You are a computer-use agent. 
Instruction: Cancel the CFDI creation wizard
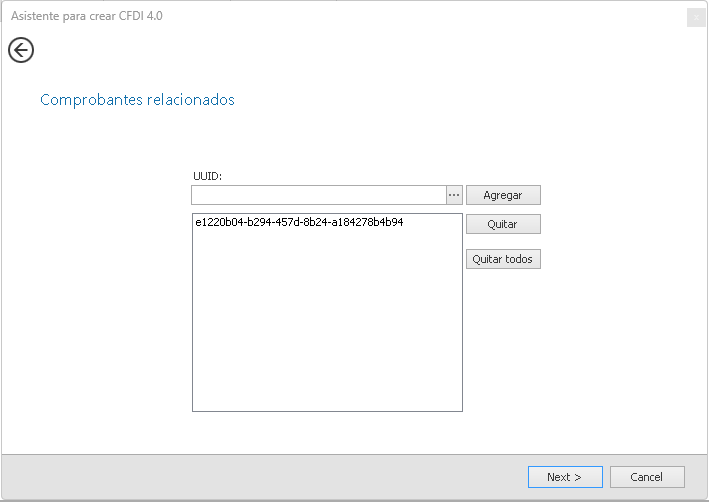coord(647,477)
